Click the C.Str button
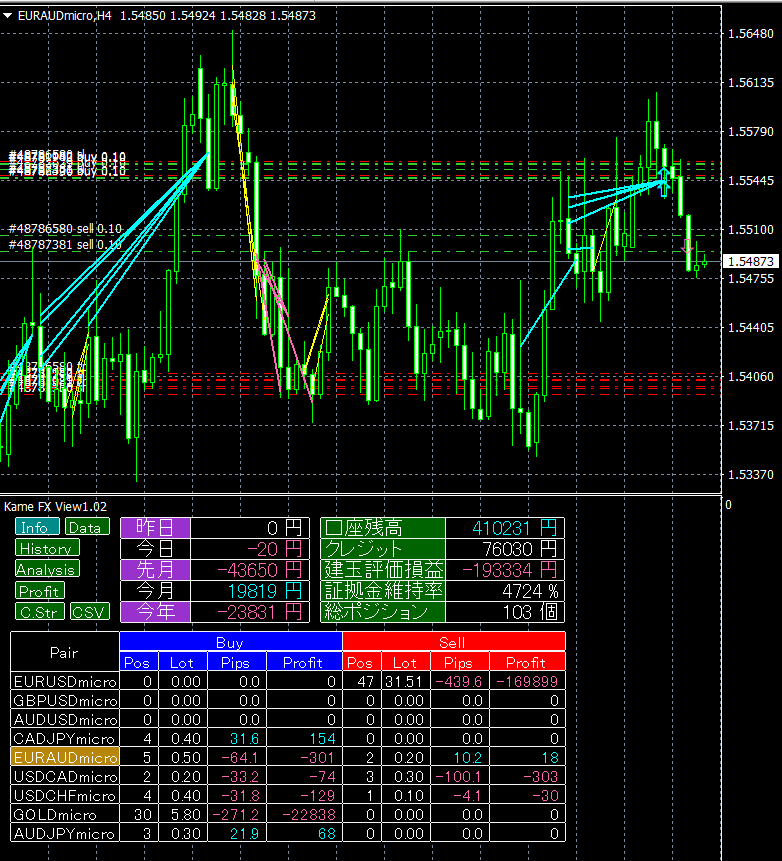 click(x=40, y=611)
